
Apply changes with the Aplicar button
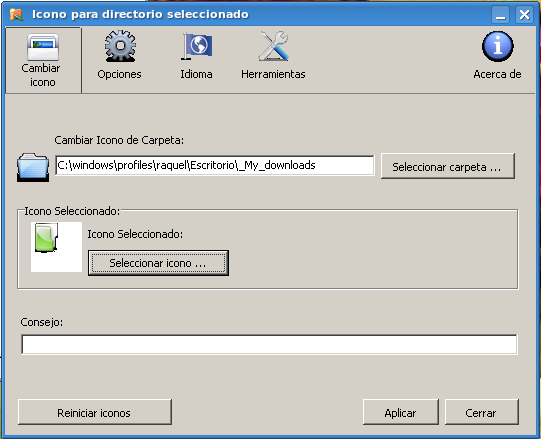[x=401, y=412]
